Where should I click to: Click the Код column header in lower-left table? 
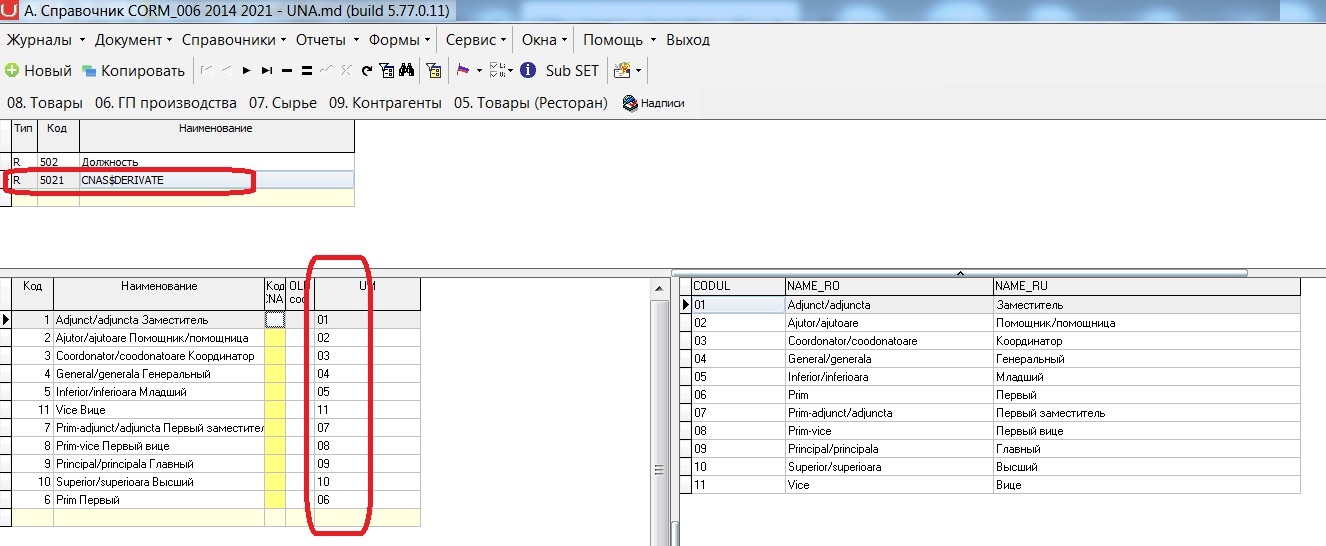pyautogui.click(x=32, y=294)
